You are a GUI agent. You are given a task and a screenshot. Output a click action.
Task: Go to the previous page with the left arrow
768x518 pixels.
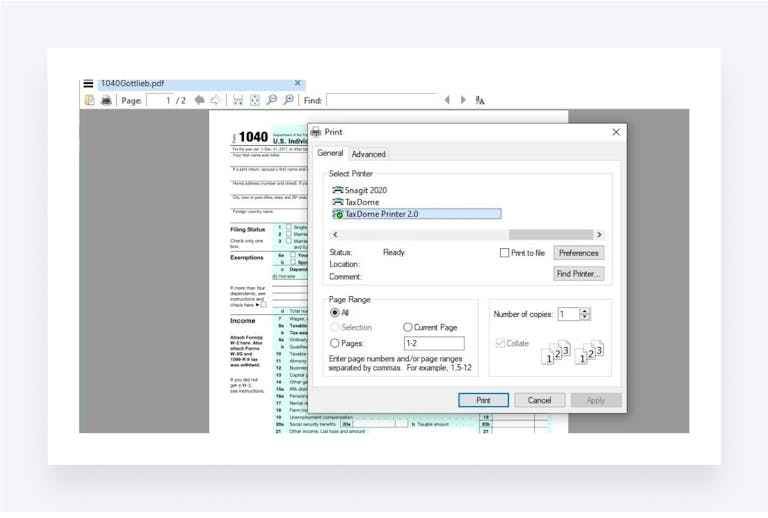pyautogui.click(x=199, y=100)
